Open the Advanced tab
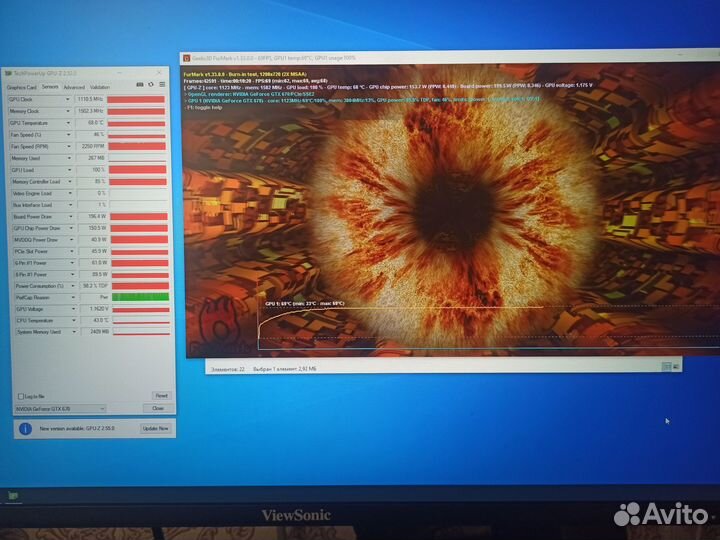This screenshot has width=720, height=540. coord(74,87)
